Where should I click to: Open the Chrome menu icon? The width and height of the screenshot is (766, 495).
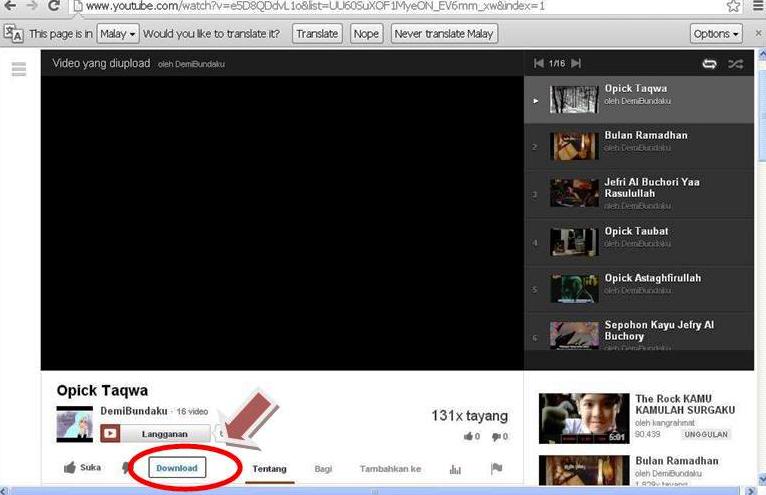[759, 6]
